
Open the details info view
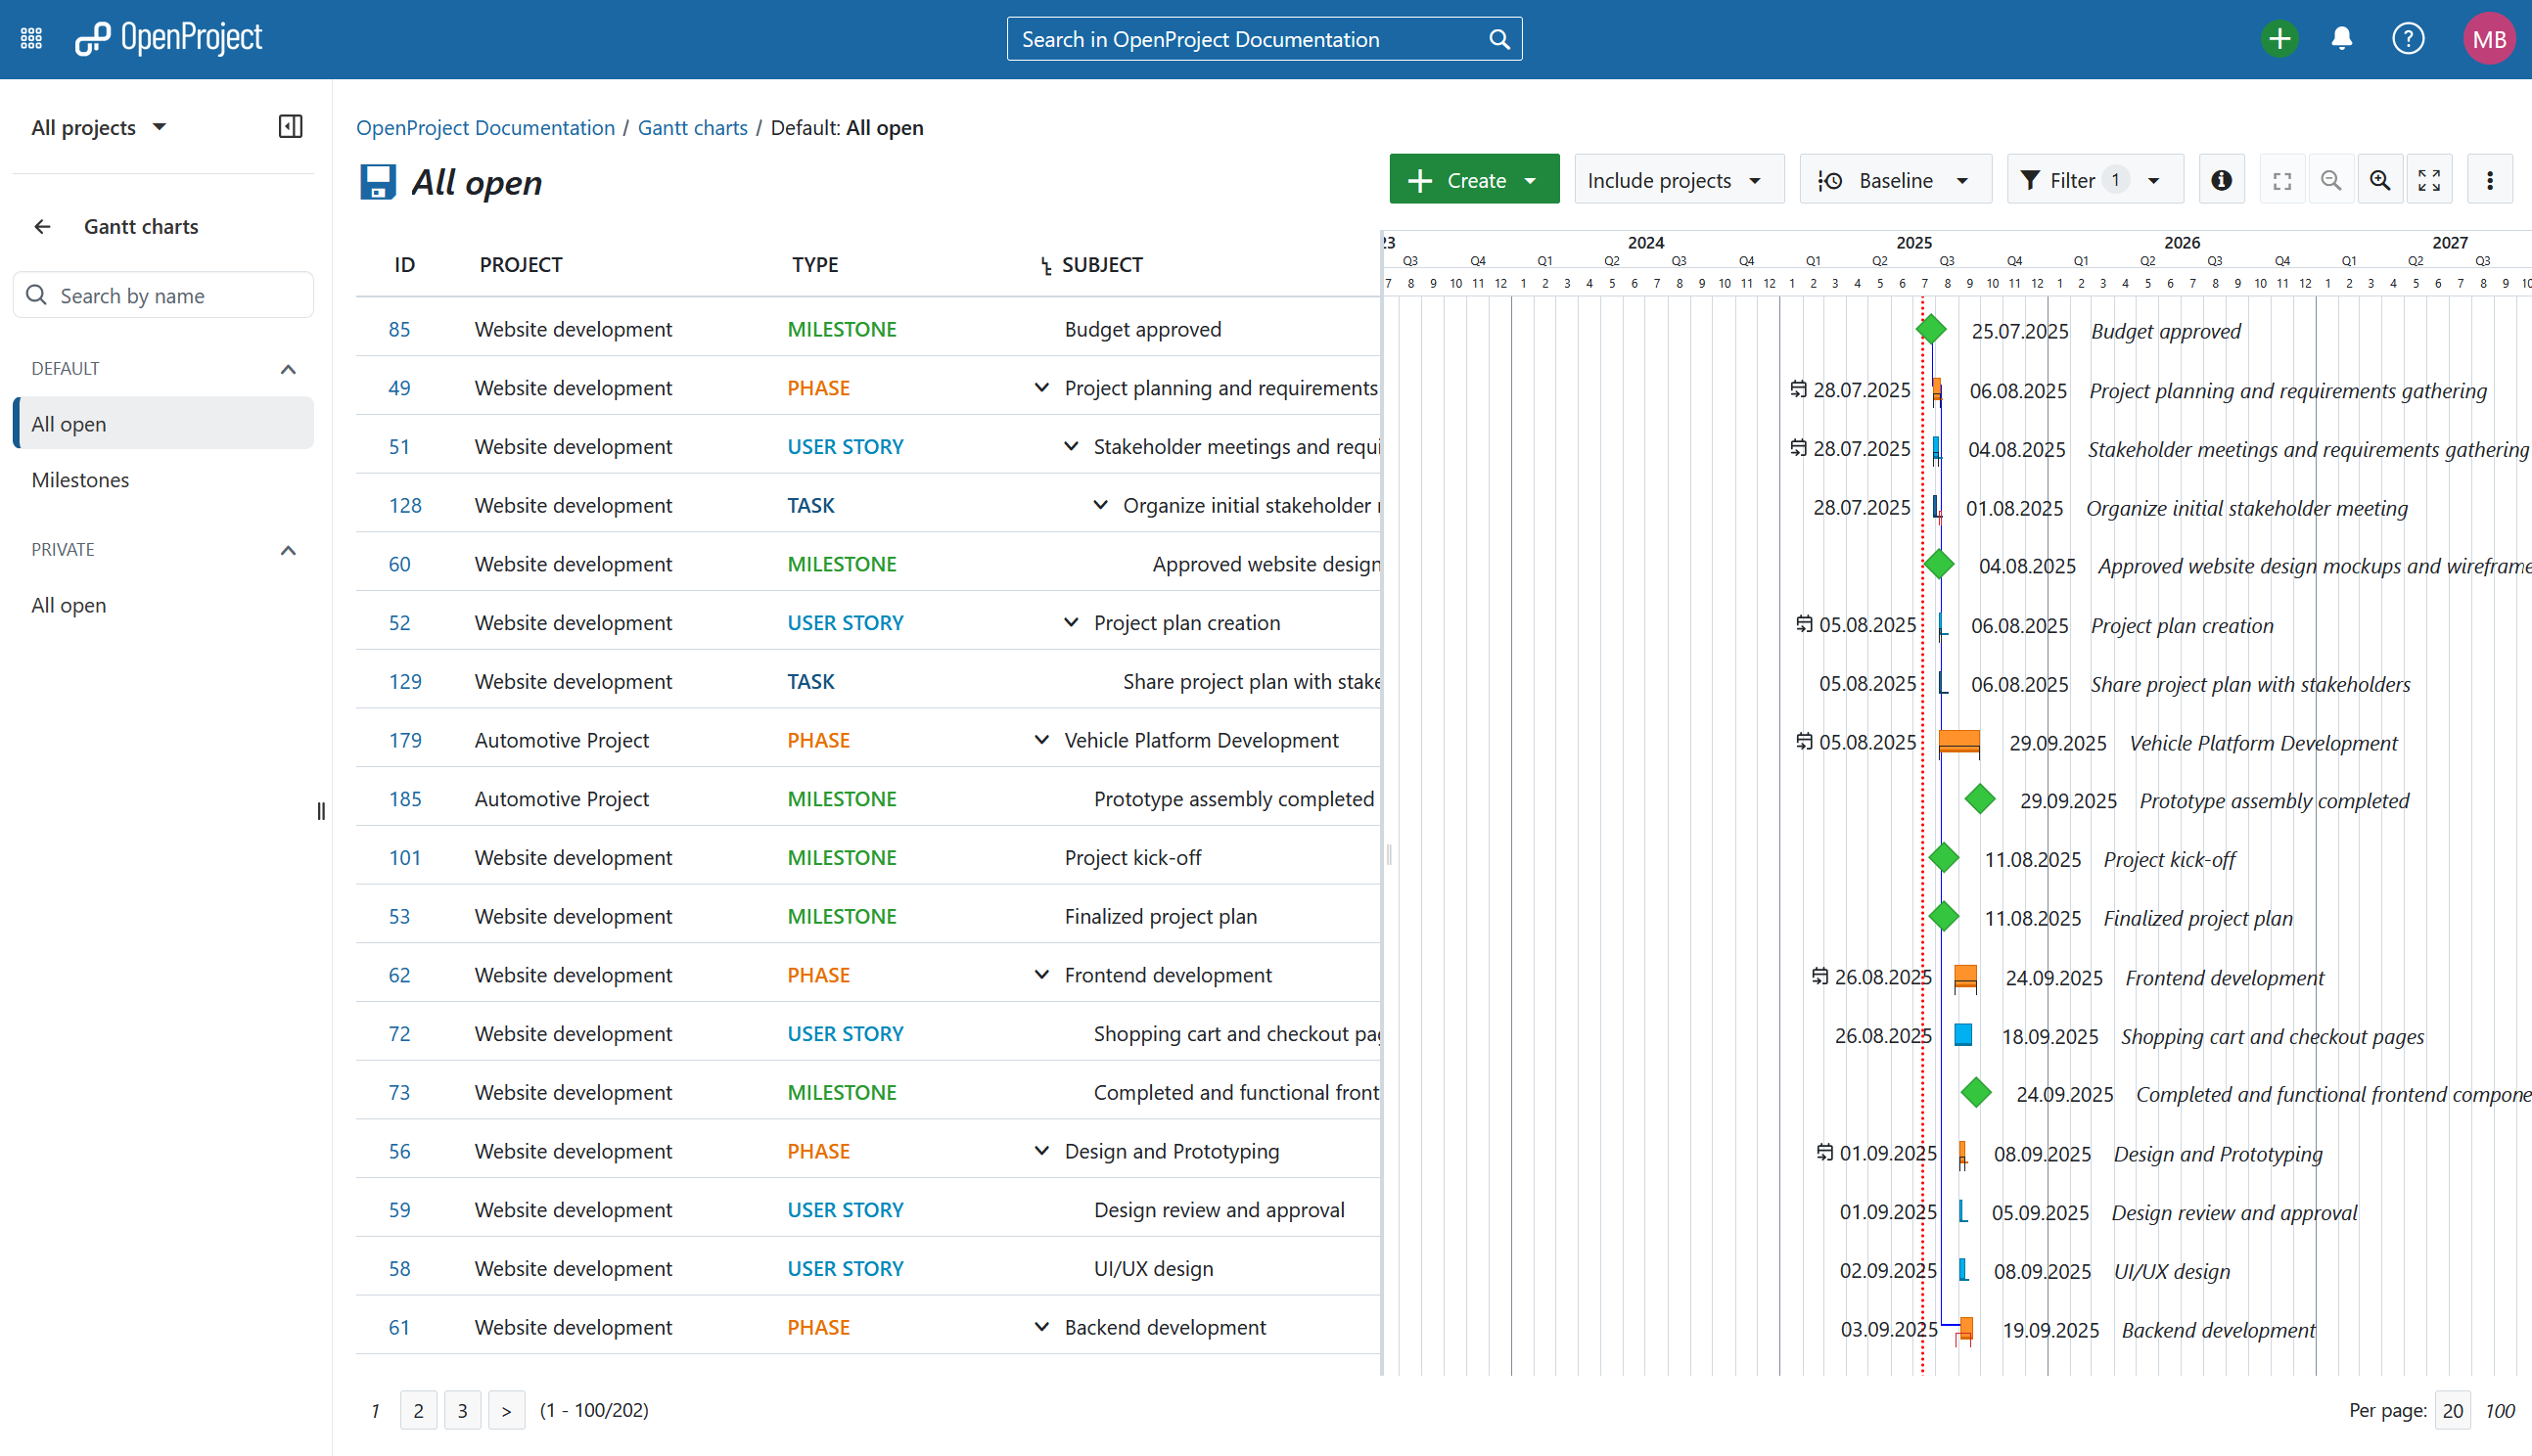pos(2221,180)
